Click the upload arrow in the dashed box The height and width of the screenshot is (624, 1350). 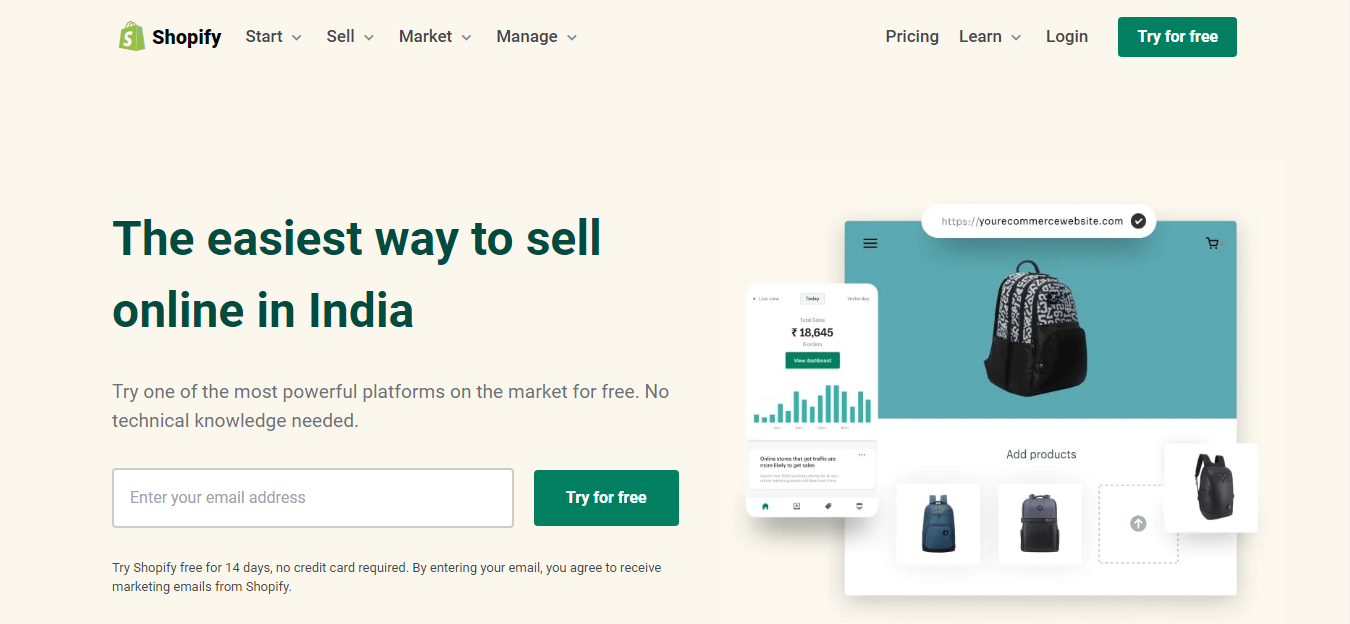[x=1138, y=523]
